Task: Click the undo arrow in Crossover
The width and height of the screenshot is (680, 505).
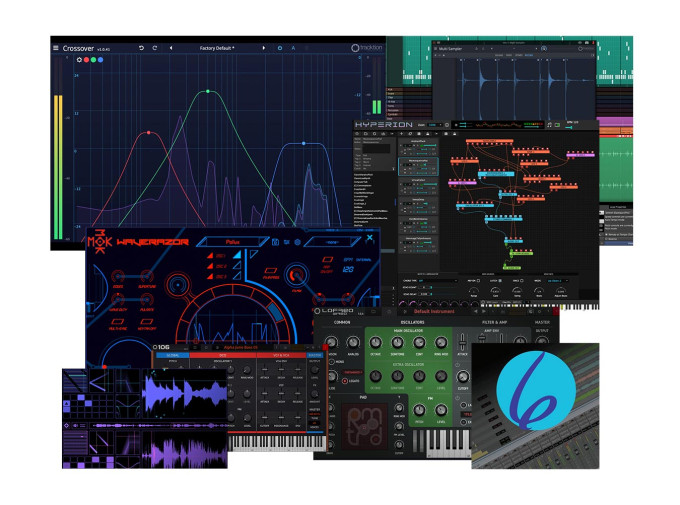Action: pos(141,47)
